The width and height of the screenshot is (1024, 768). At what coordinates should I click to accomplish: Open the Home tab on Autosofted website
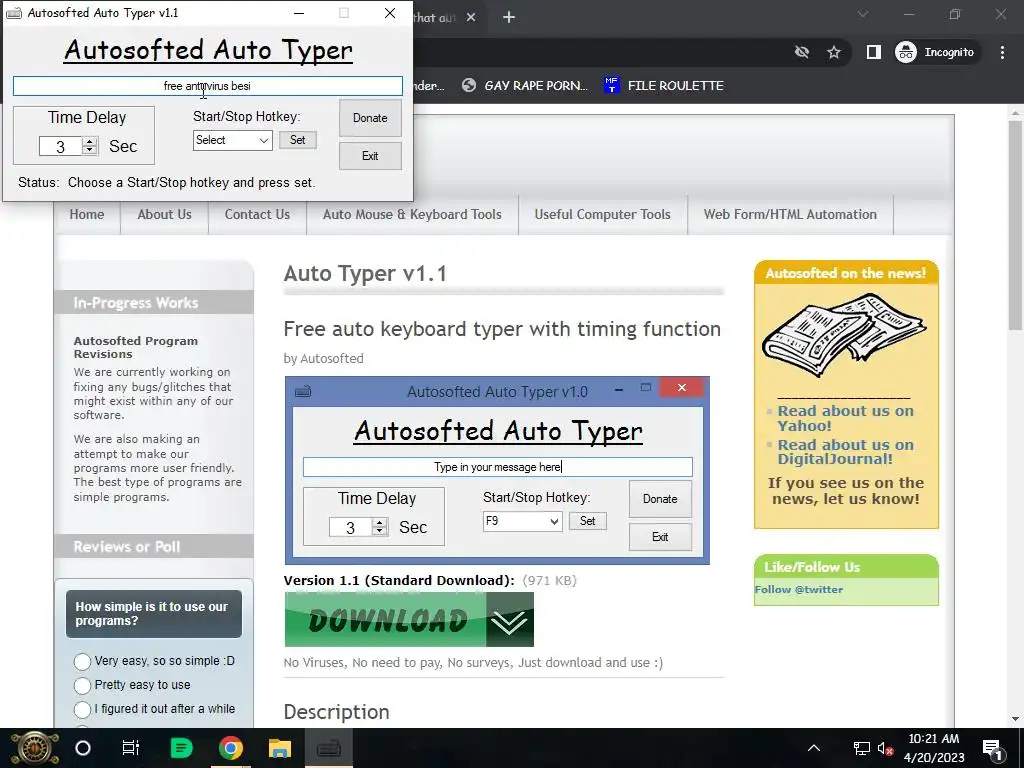point(87,214)
